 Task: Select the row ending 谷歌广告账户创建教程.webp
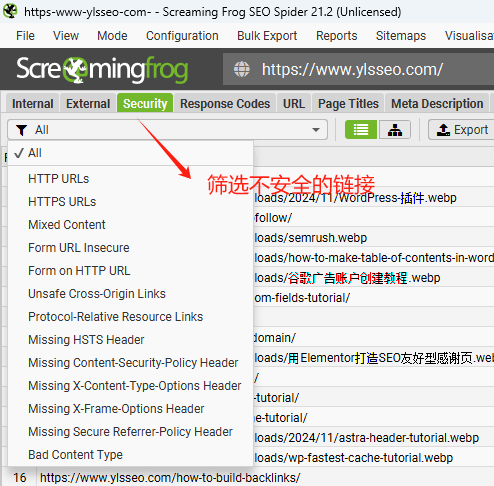point(373,278)
